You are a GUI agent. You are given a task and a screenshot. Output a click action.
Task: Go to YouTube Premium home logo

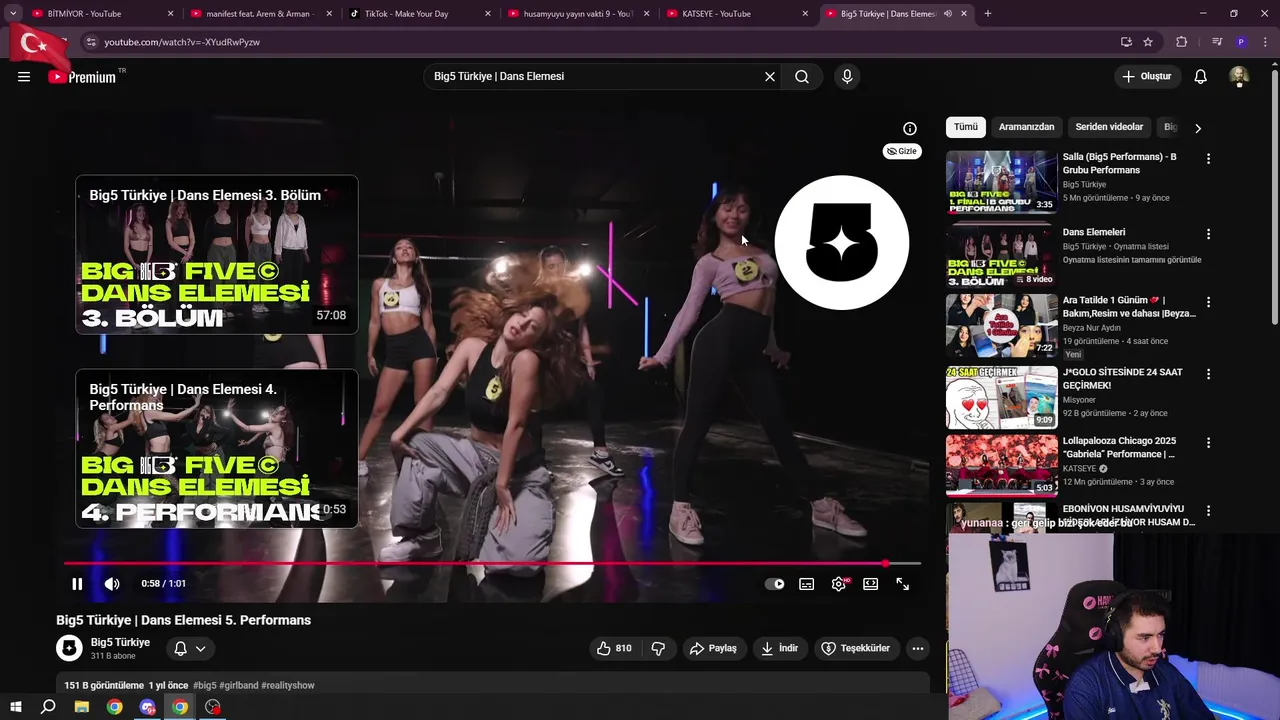coord(82,77)
